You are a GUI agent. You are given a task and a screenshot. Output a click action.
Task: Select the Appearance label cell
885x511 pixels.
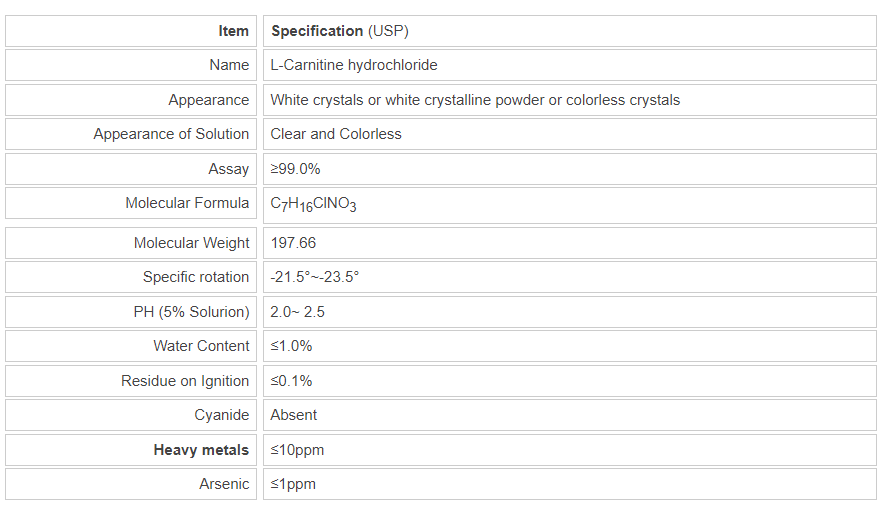[208, 100]
